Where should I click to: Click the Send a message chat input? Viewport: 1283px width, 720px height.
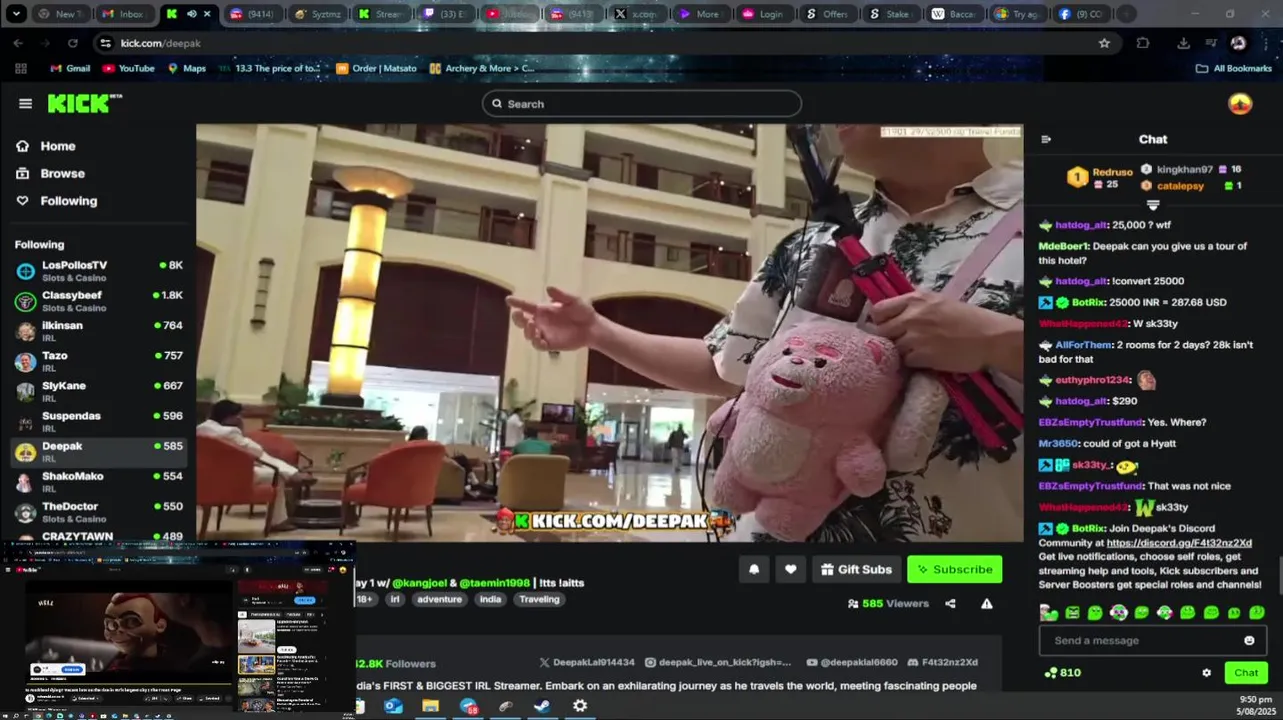[1152, 640]
